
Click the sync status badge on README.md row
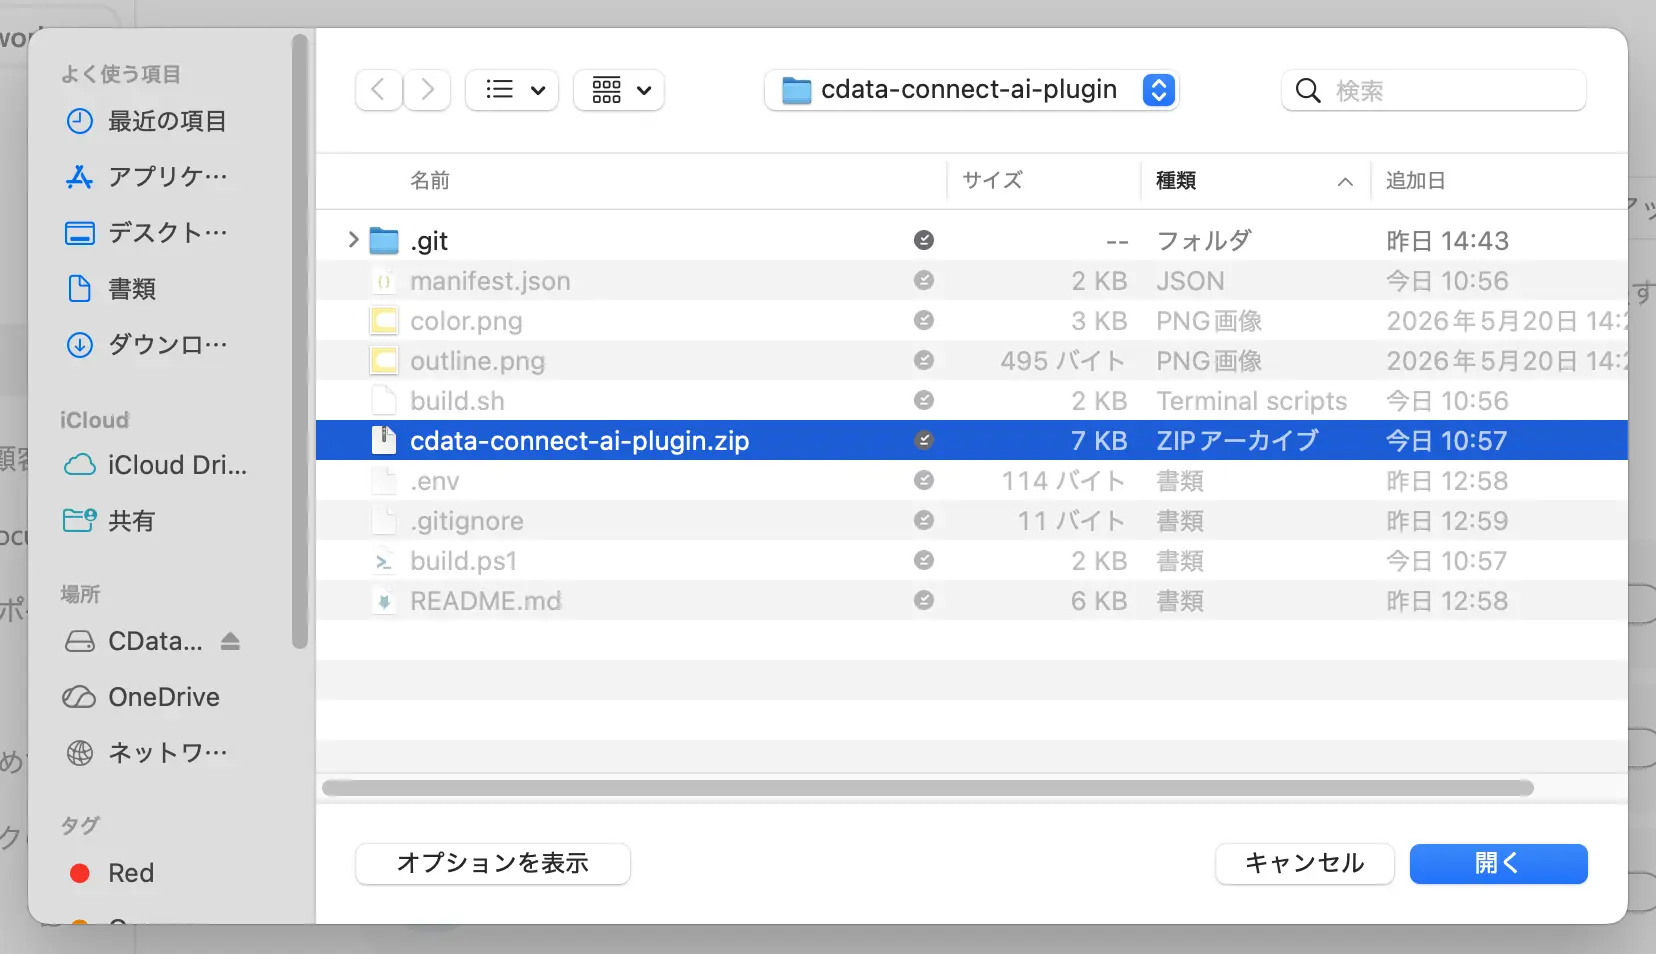tap(924, 600)
